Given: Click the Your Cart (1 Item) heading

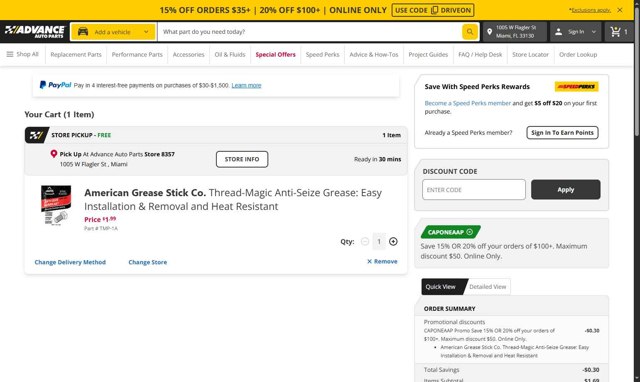Looking at the screenshot, I should click(x=59, y=114).
